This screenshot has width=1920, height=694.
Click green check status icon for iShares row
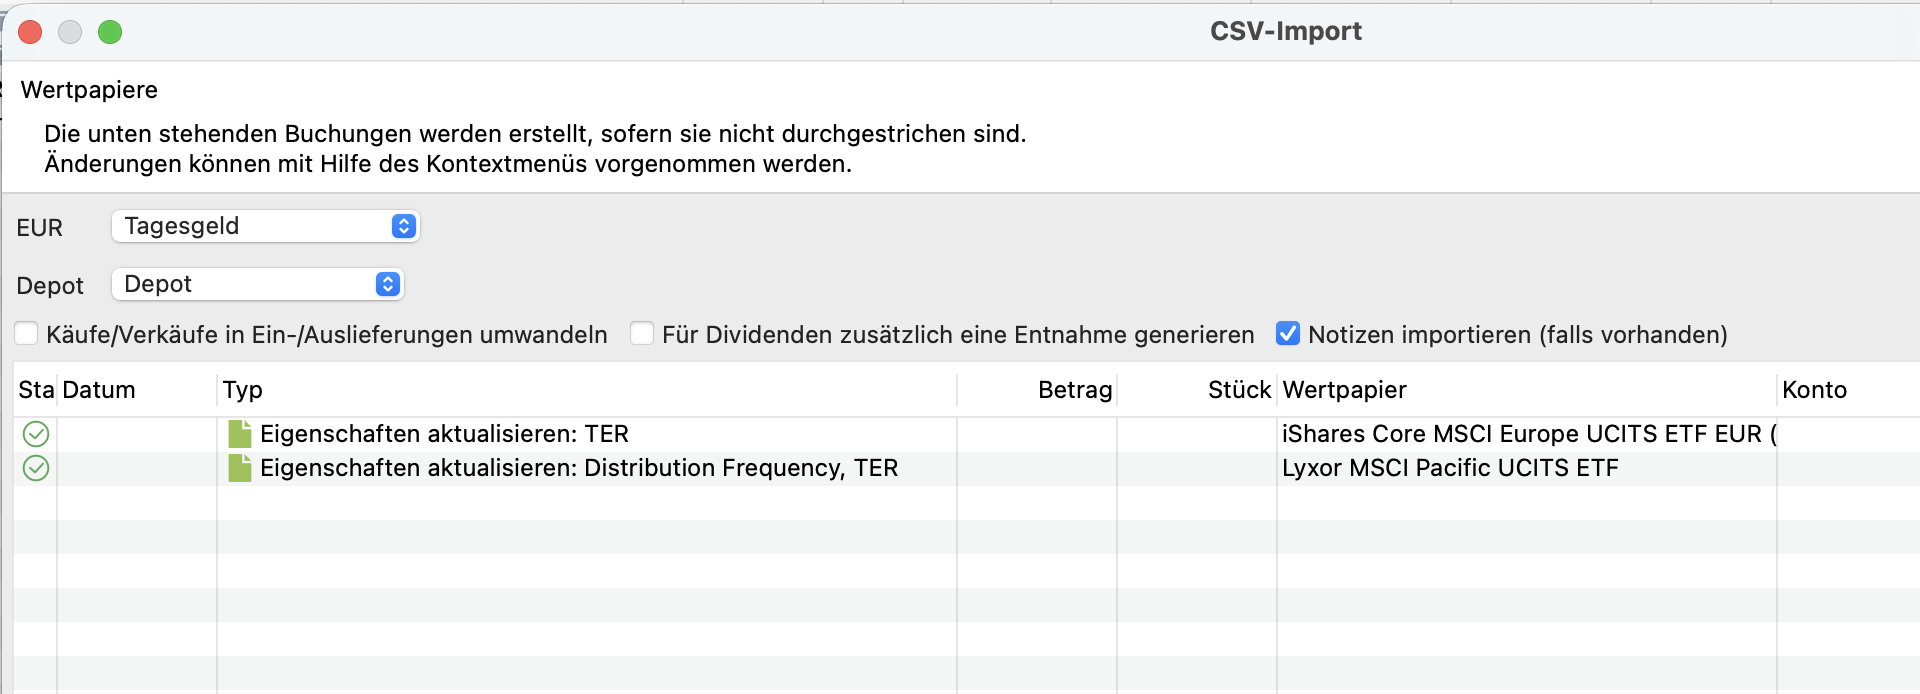pos(36,433)
